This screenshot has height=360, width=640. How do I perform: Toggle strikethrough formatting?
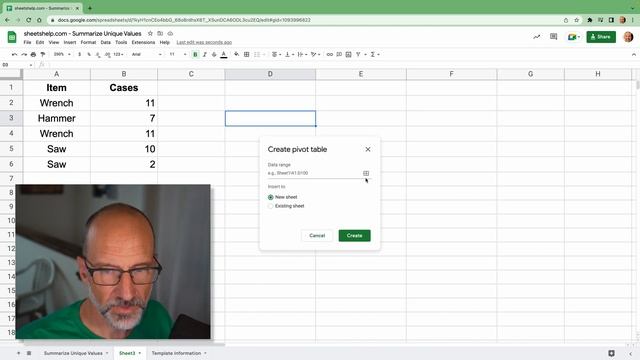click(x=214, y=54)
